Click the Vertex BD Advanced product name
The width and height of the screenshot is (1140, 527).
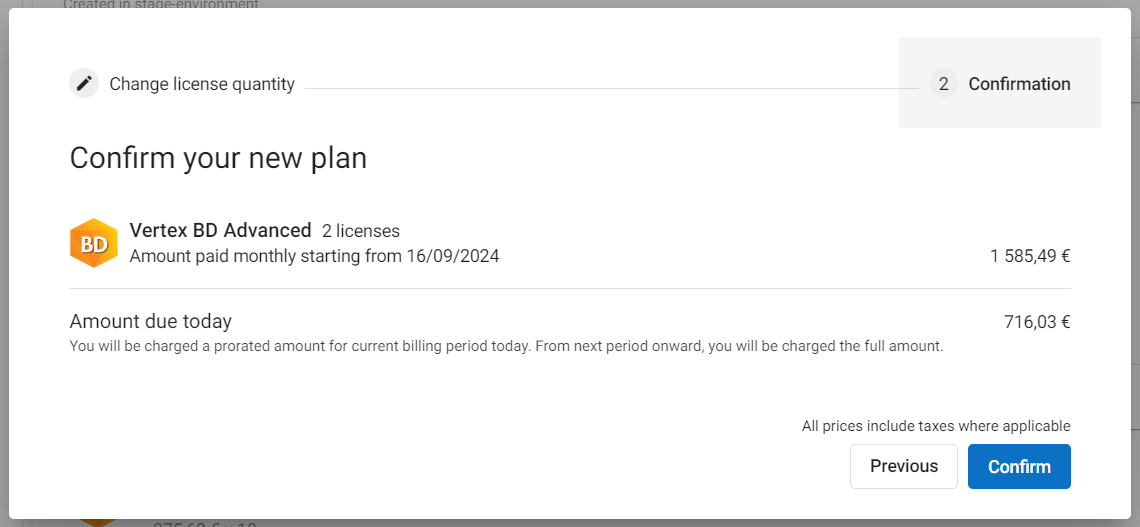[x=220, y=231]
